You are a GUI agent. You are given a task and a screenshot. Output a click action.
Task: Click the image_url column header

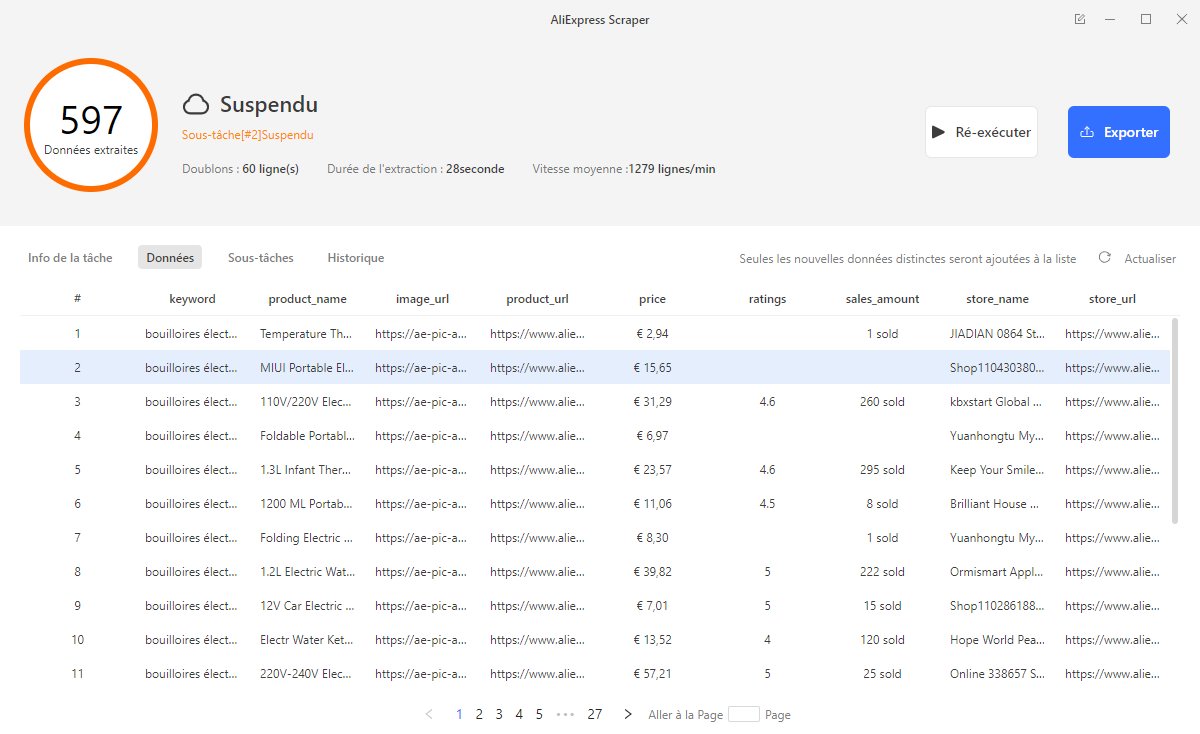click(x=422, y=299)
